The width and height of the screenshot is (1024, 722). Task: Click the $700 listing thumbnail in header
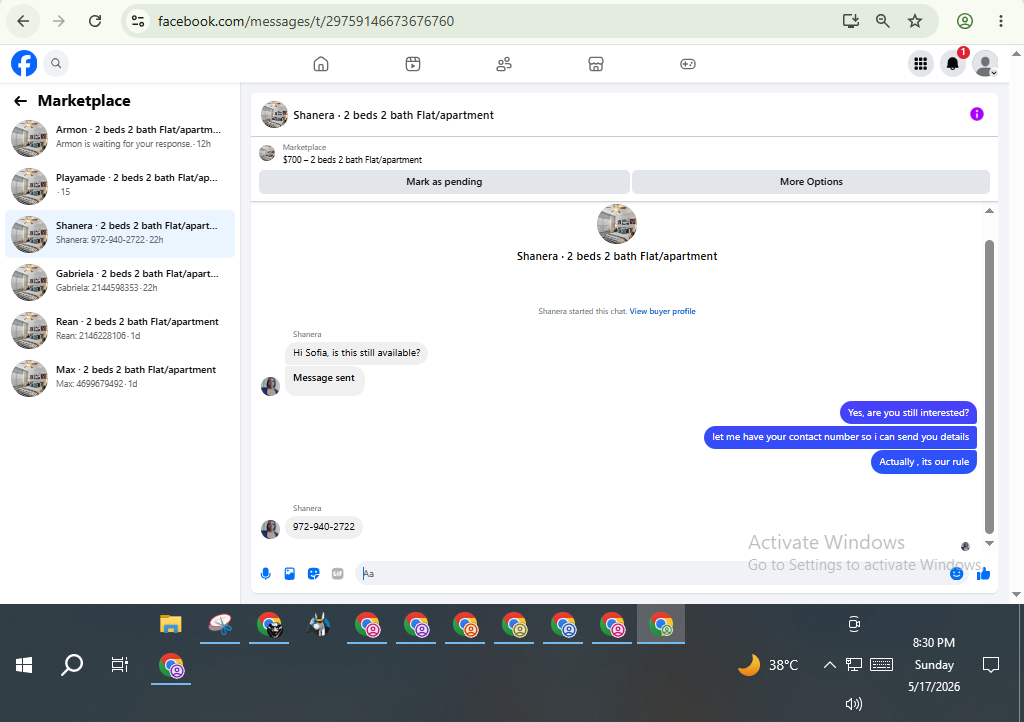(x=267, y=153)
